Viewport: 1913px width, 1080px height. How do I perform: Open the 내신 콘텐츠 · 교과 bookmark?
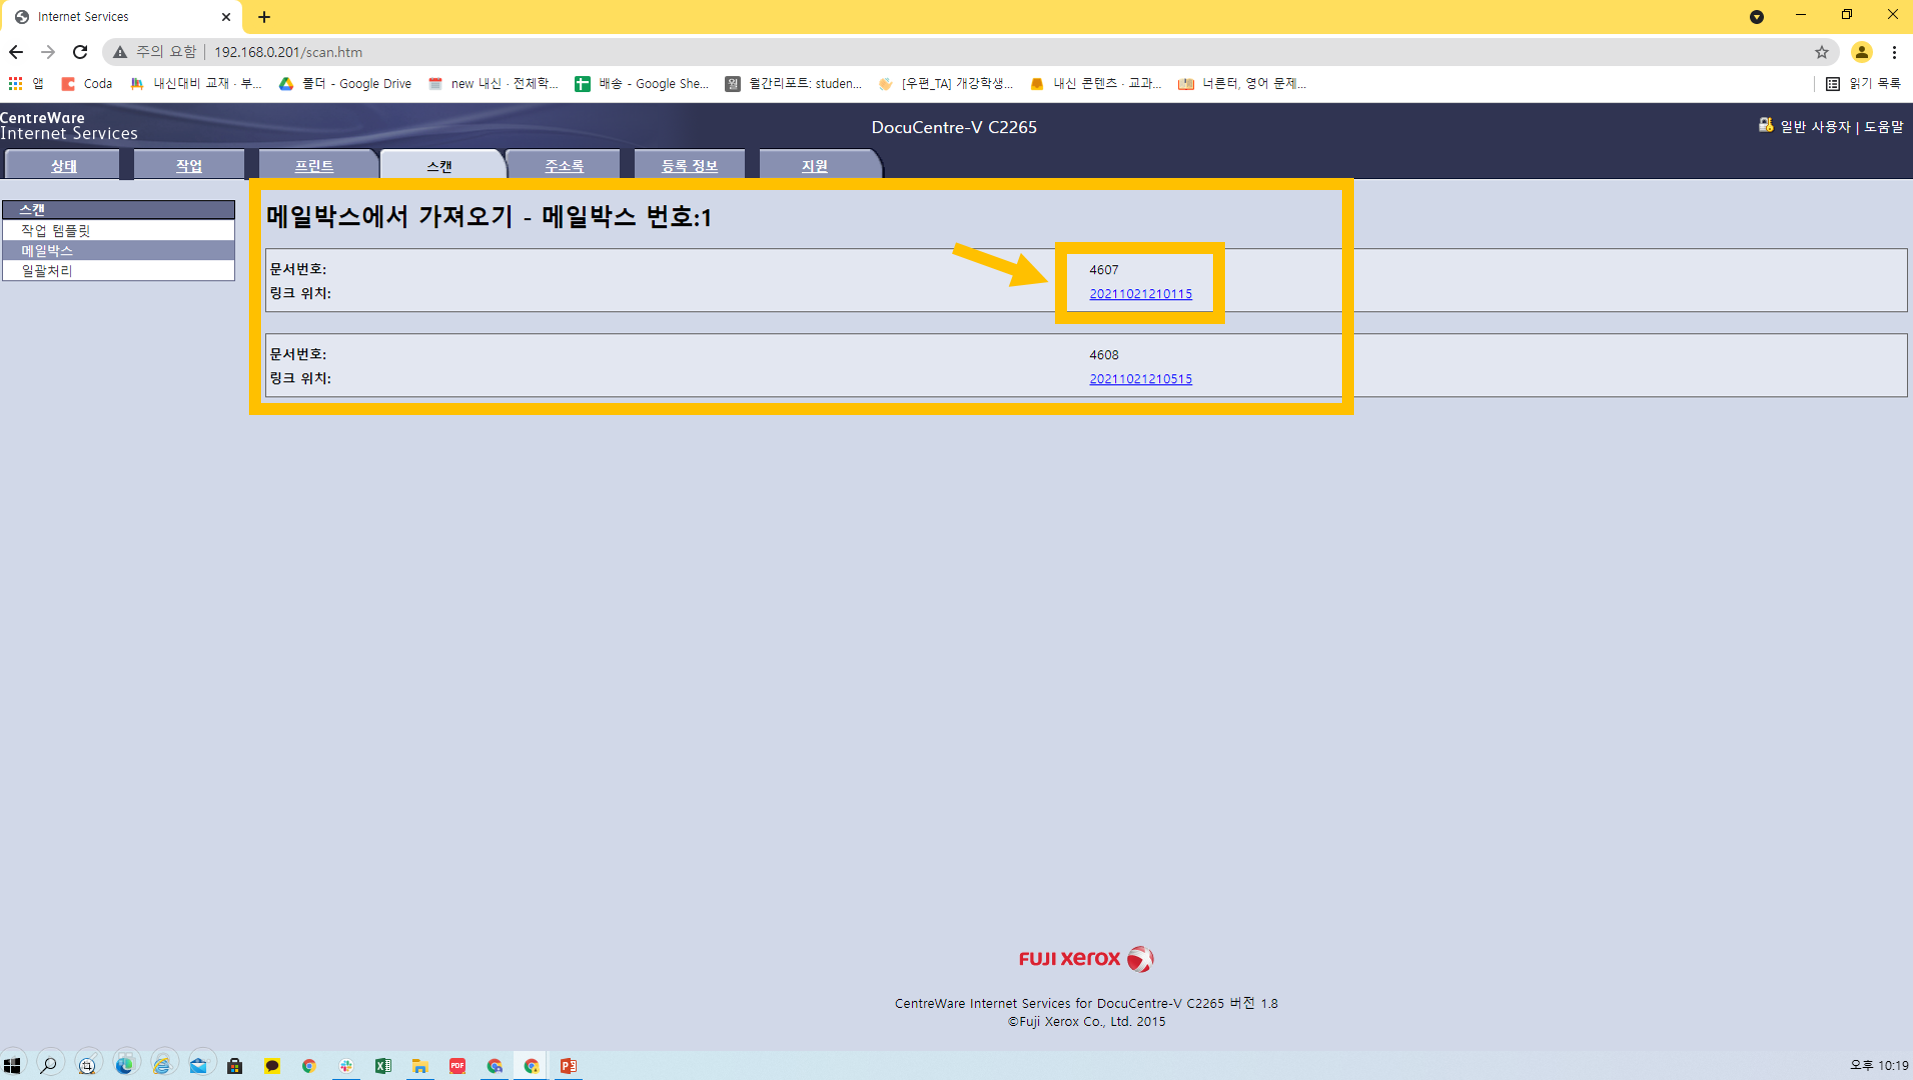pos(1096,84)
